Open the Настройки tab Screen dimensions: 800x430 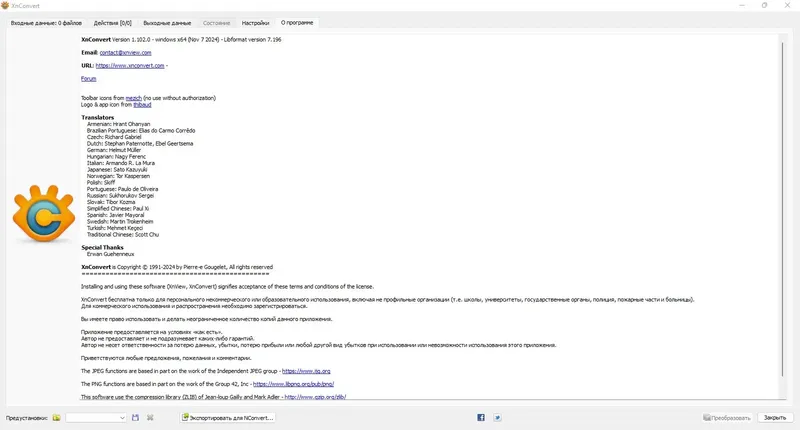(255, 23)
